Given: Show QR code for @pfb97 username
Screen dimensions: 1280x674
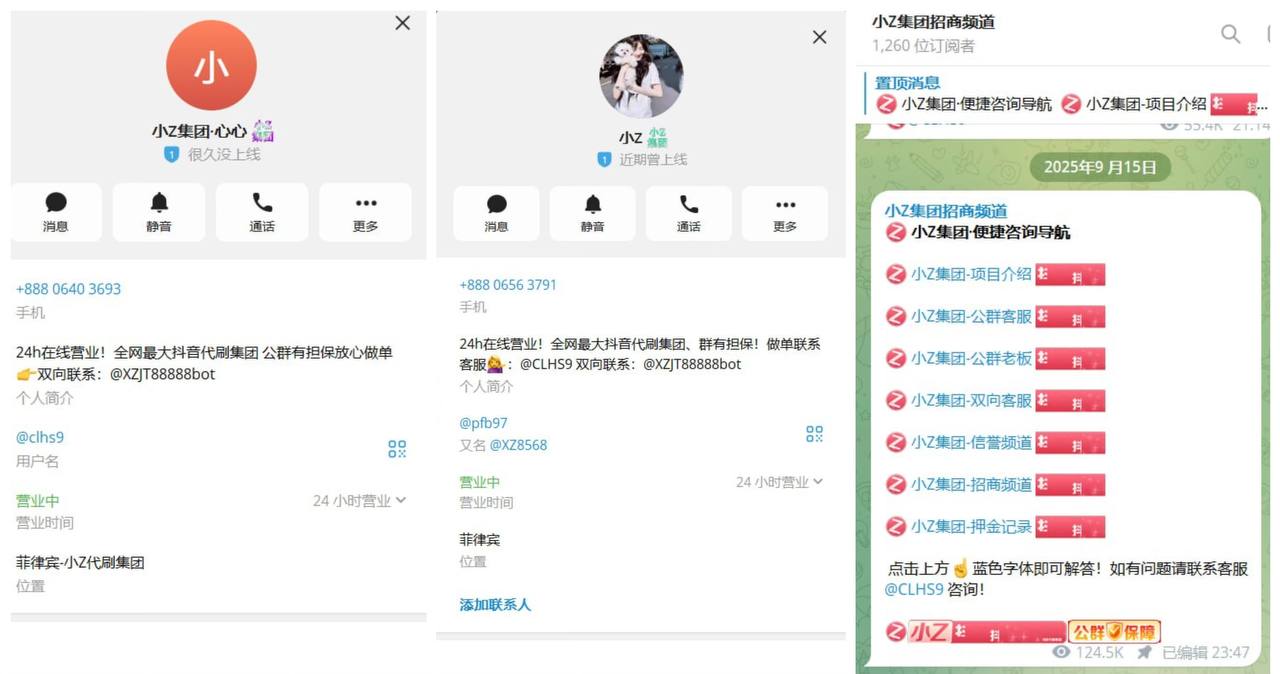Looking at the screenshot, I should pyautogui.click(x=814, y=434).
